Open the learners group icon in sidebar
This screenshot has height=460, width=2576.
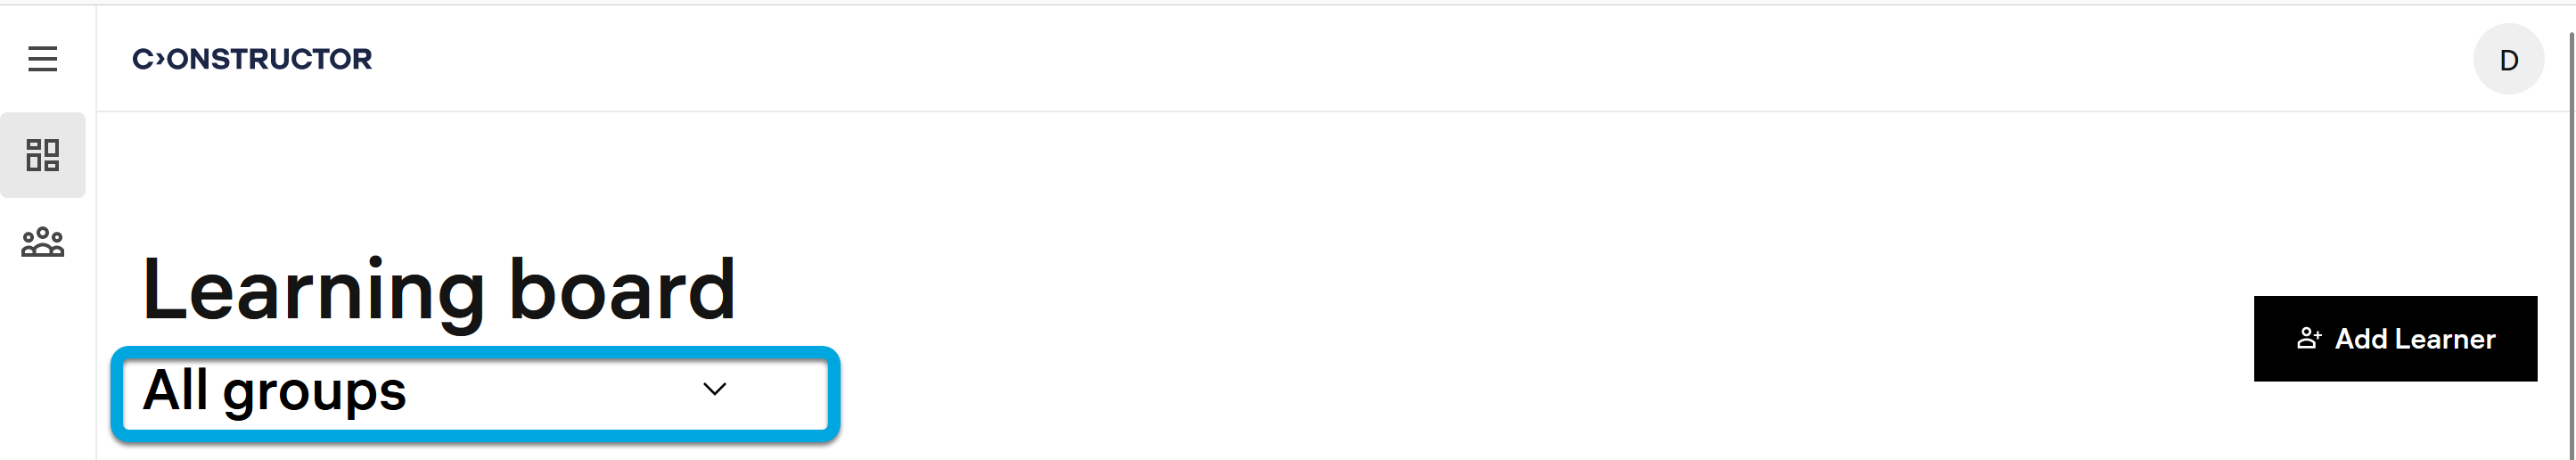(x=42, y=243)
